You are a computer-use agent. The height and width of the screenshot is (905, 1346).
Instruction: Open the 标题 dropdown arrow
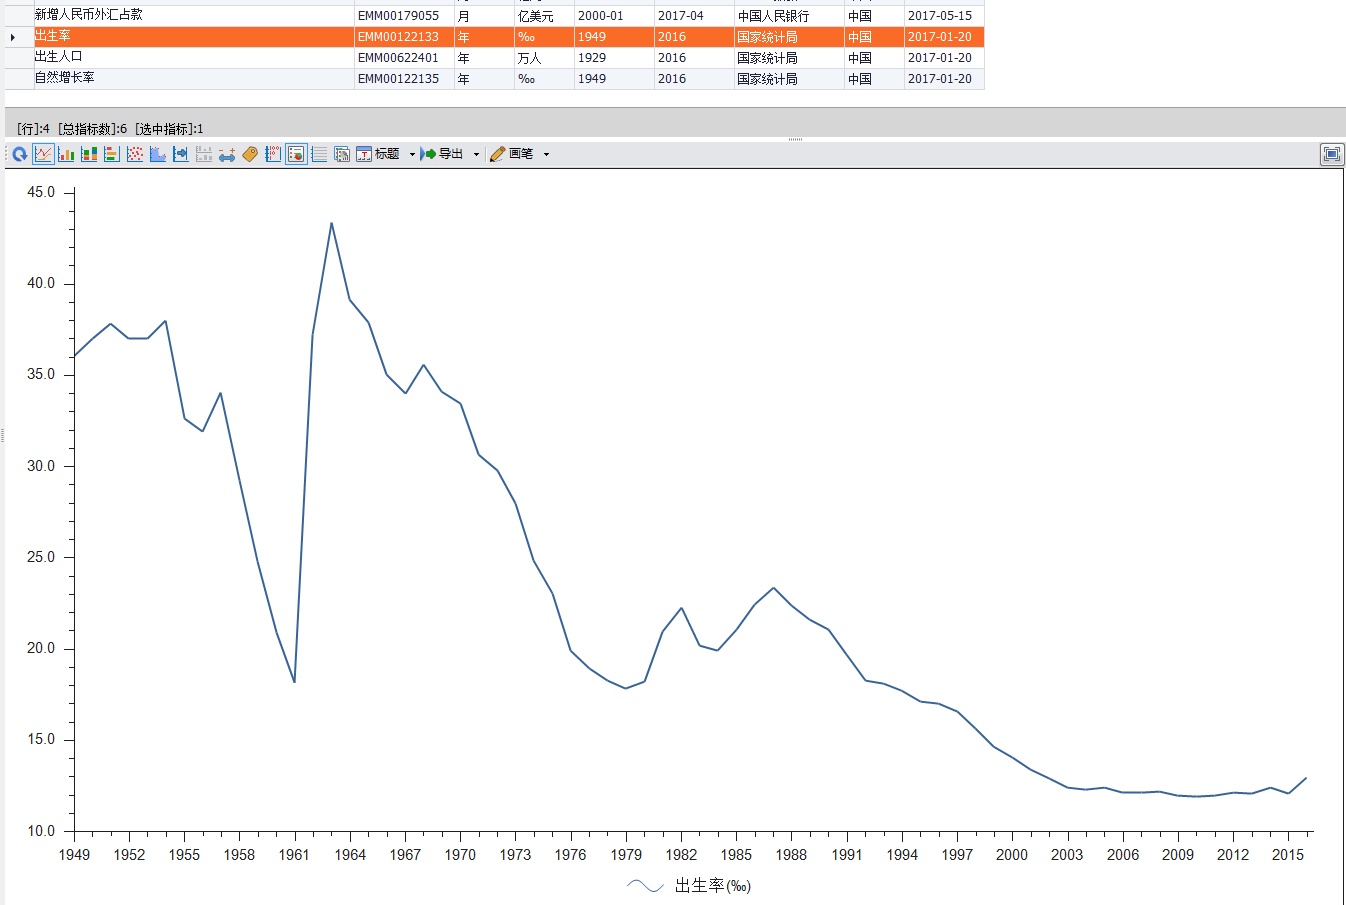pos(412,154)
